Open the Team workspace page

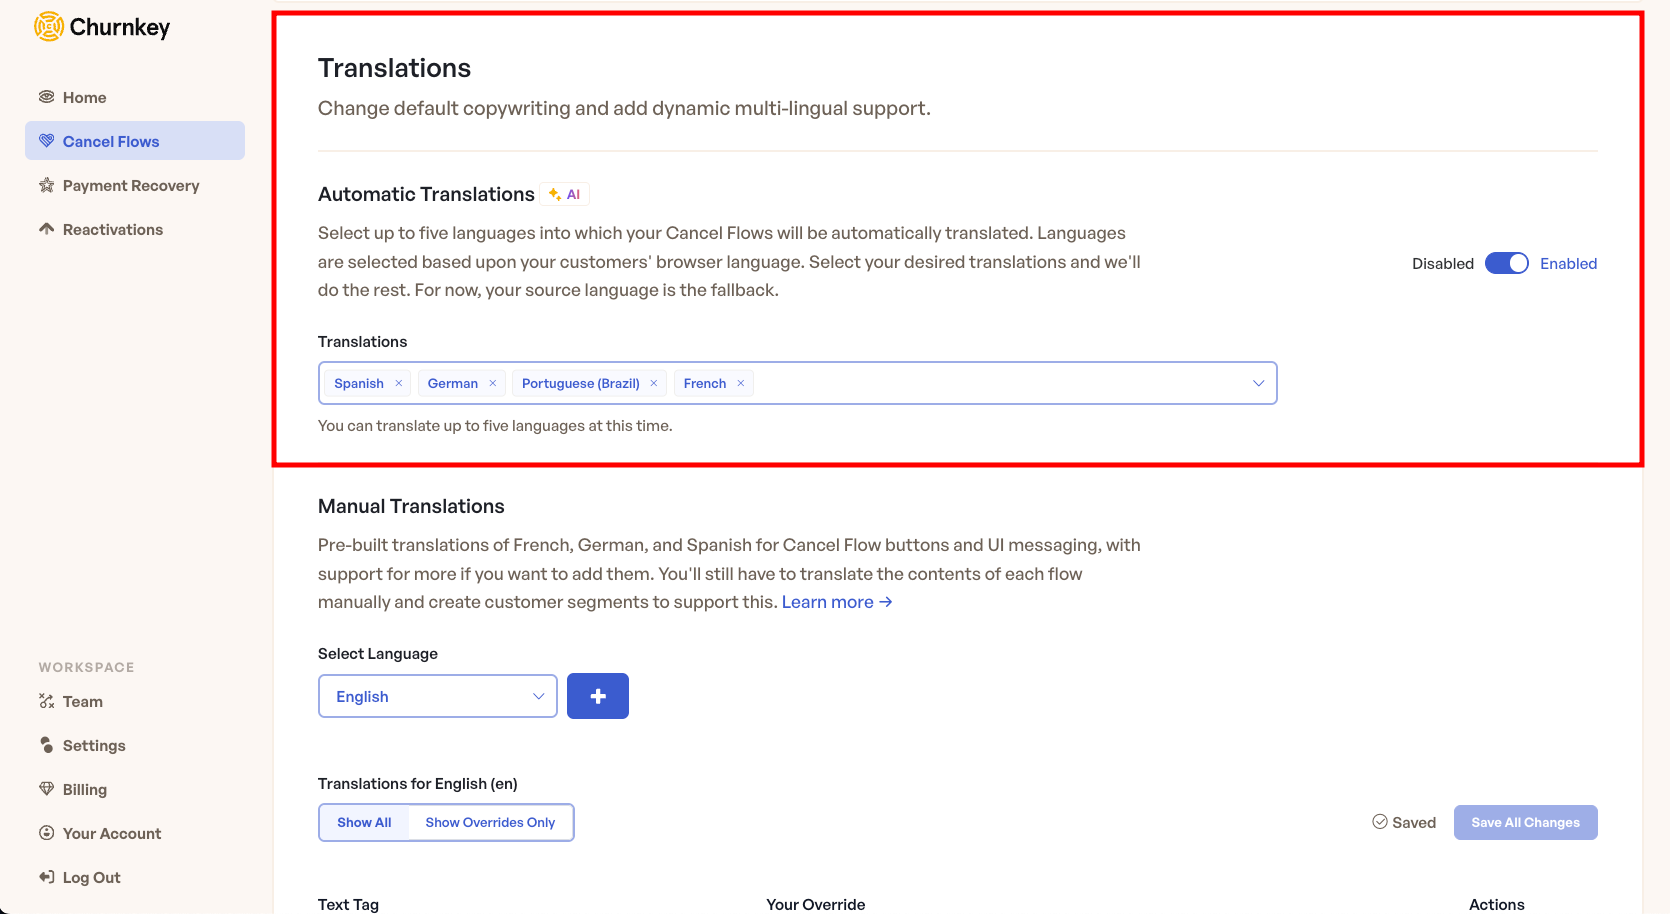[x=82, y=701]
